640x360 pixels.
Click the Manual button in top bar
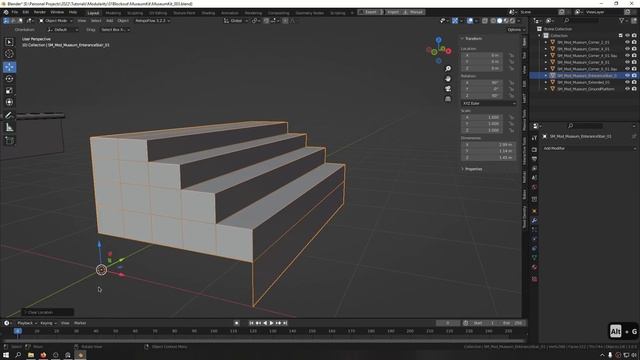pyautogui.click(x=414, y=12)
